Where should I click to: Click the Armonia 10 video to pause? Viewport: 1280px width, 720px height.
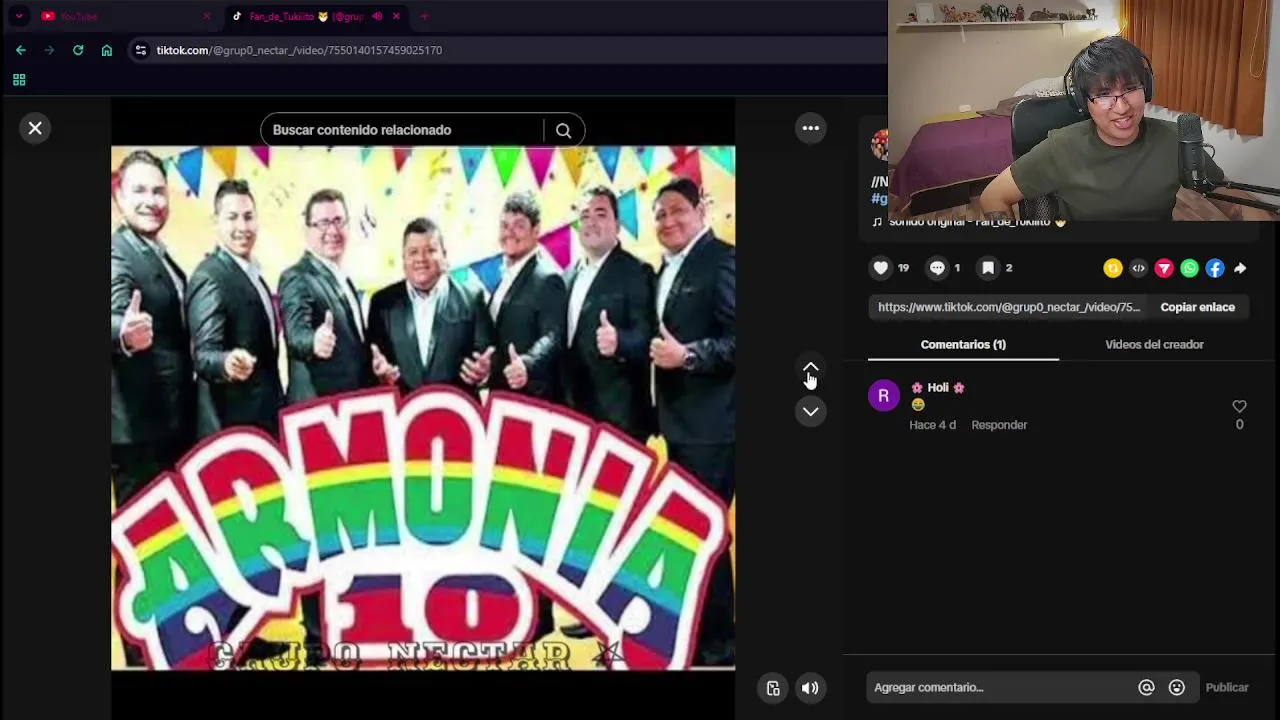(423, 408)
